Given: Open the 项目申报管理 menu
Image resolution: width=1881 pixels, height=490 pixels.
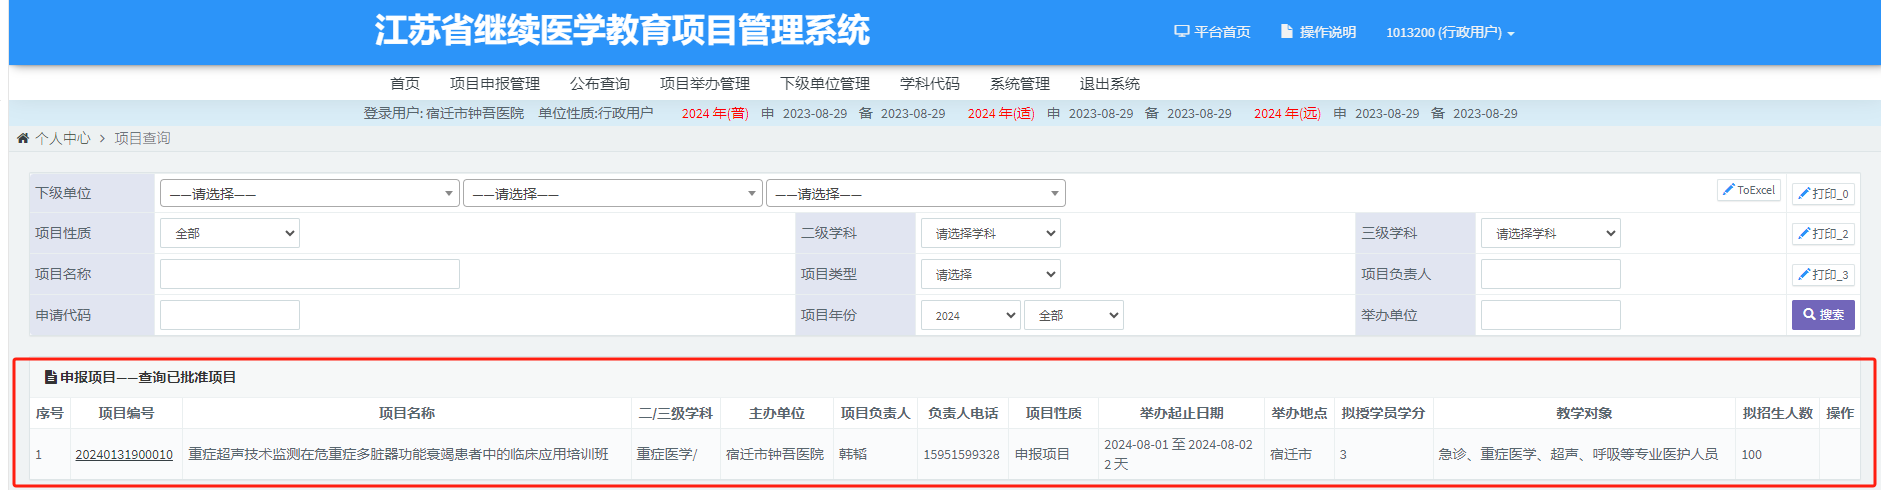Looking at the screenshot, I should click(494, 83).
